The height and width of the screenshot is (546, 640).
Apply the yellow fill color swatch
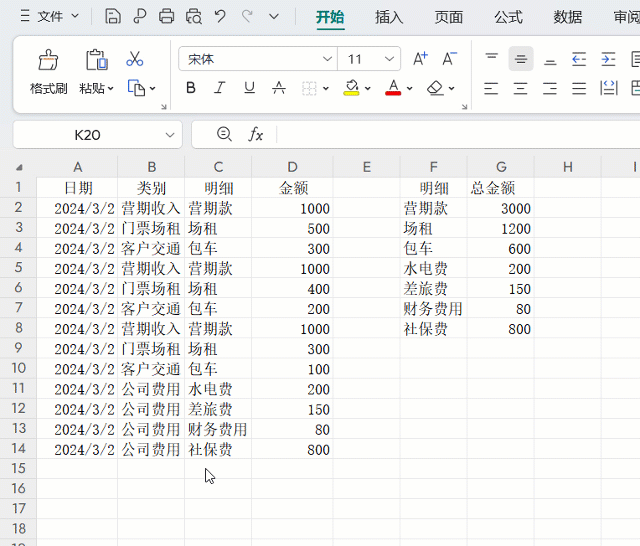click(x=351, y=88)
